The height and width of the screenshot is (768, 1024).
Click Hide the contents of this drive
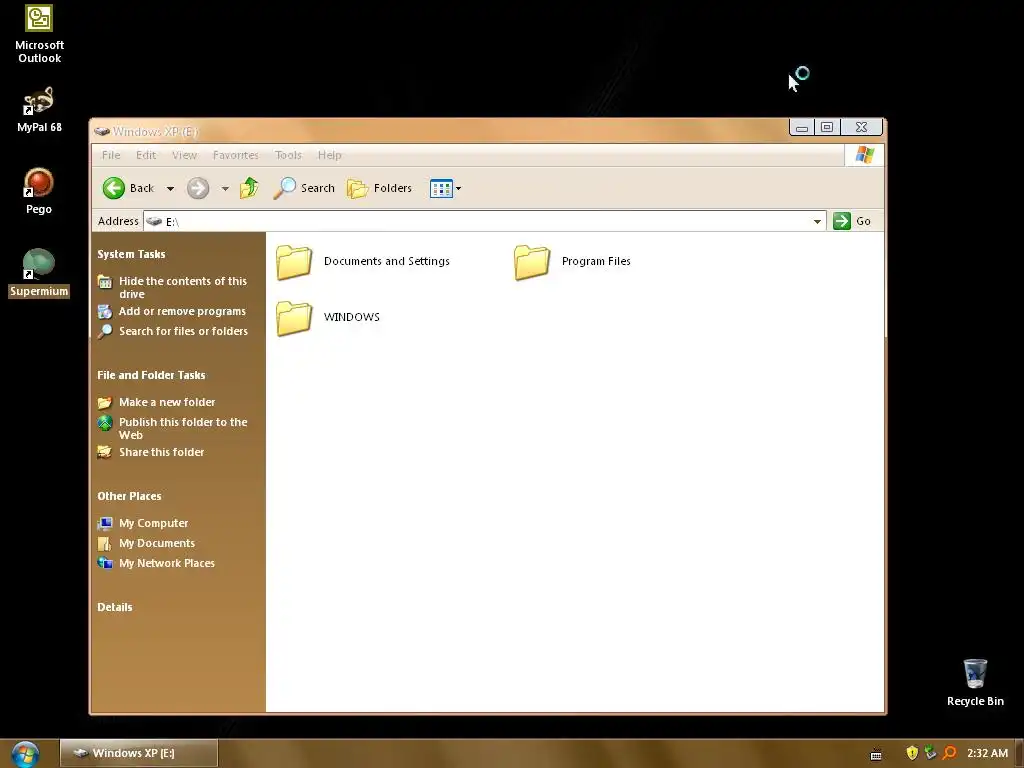[x=182, y=287]
